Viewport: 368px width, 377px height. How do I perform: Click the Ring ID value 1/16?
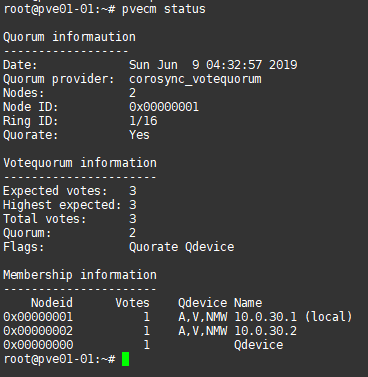click(143, 121)
